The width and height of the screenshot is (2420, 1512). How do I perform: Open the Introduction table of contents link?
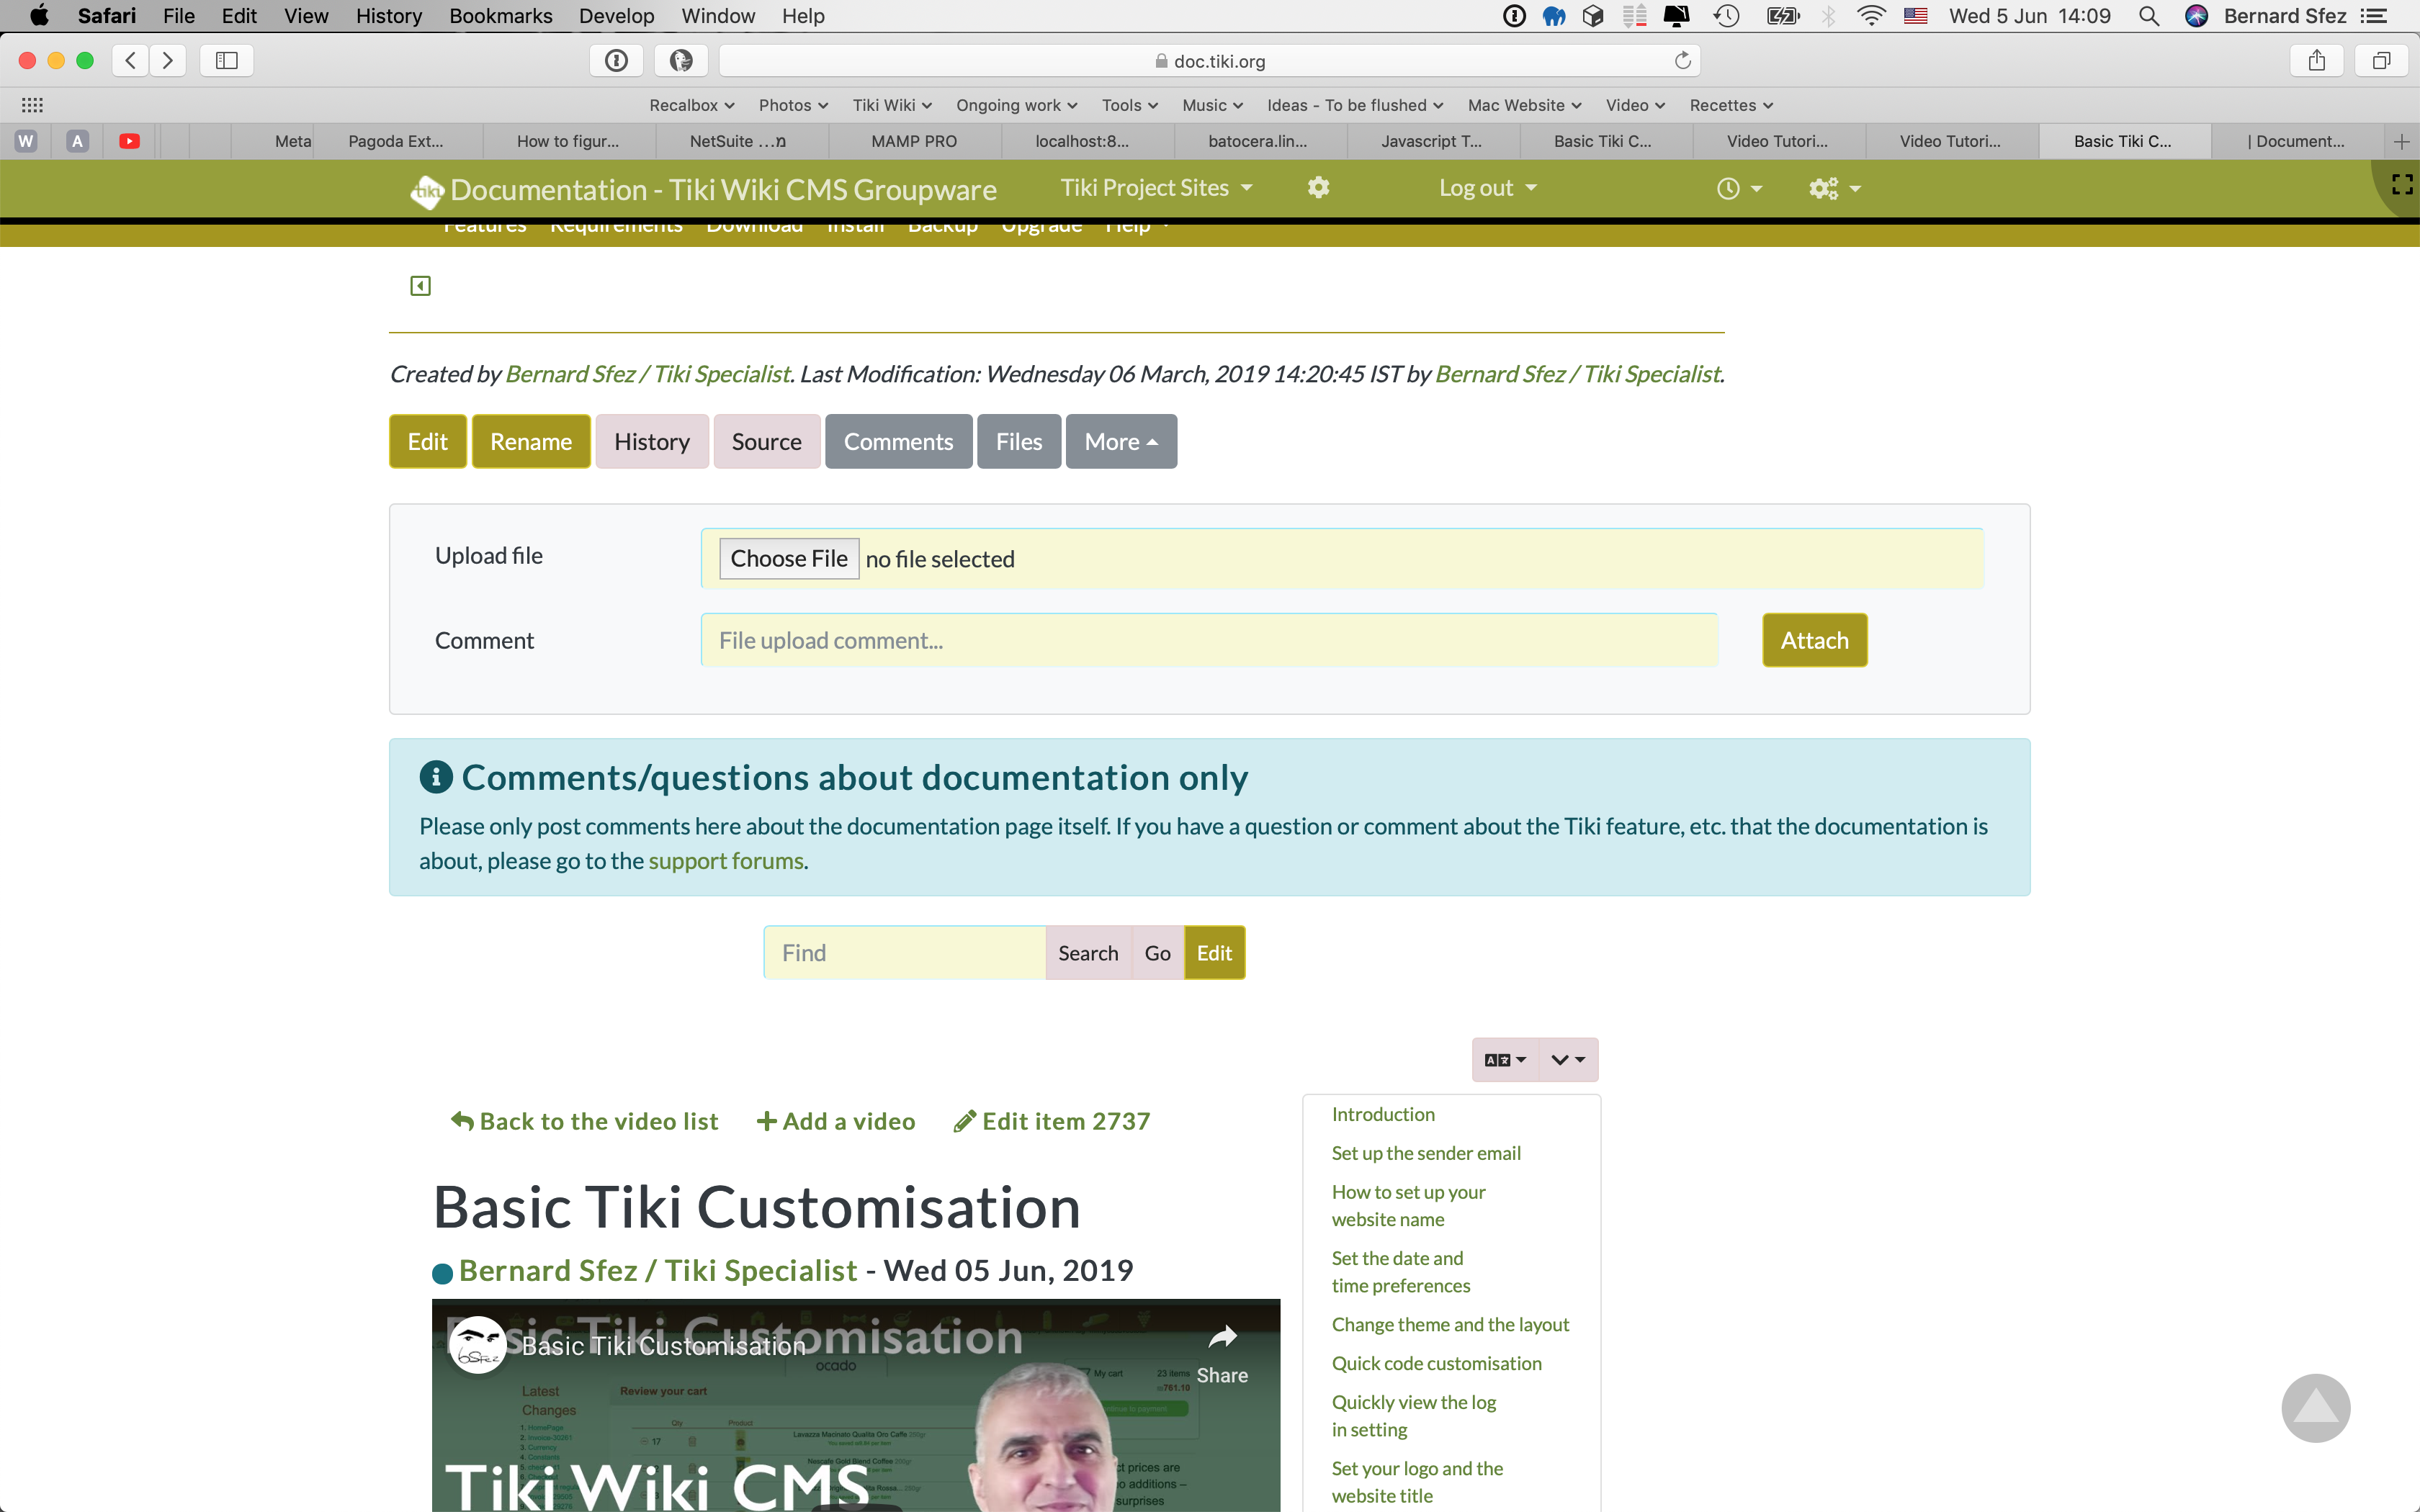point(1383,1114)
